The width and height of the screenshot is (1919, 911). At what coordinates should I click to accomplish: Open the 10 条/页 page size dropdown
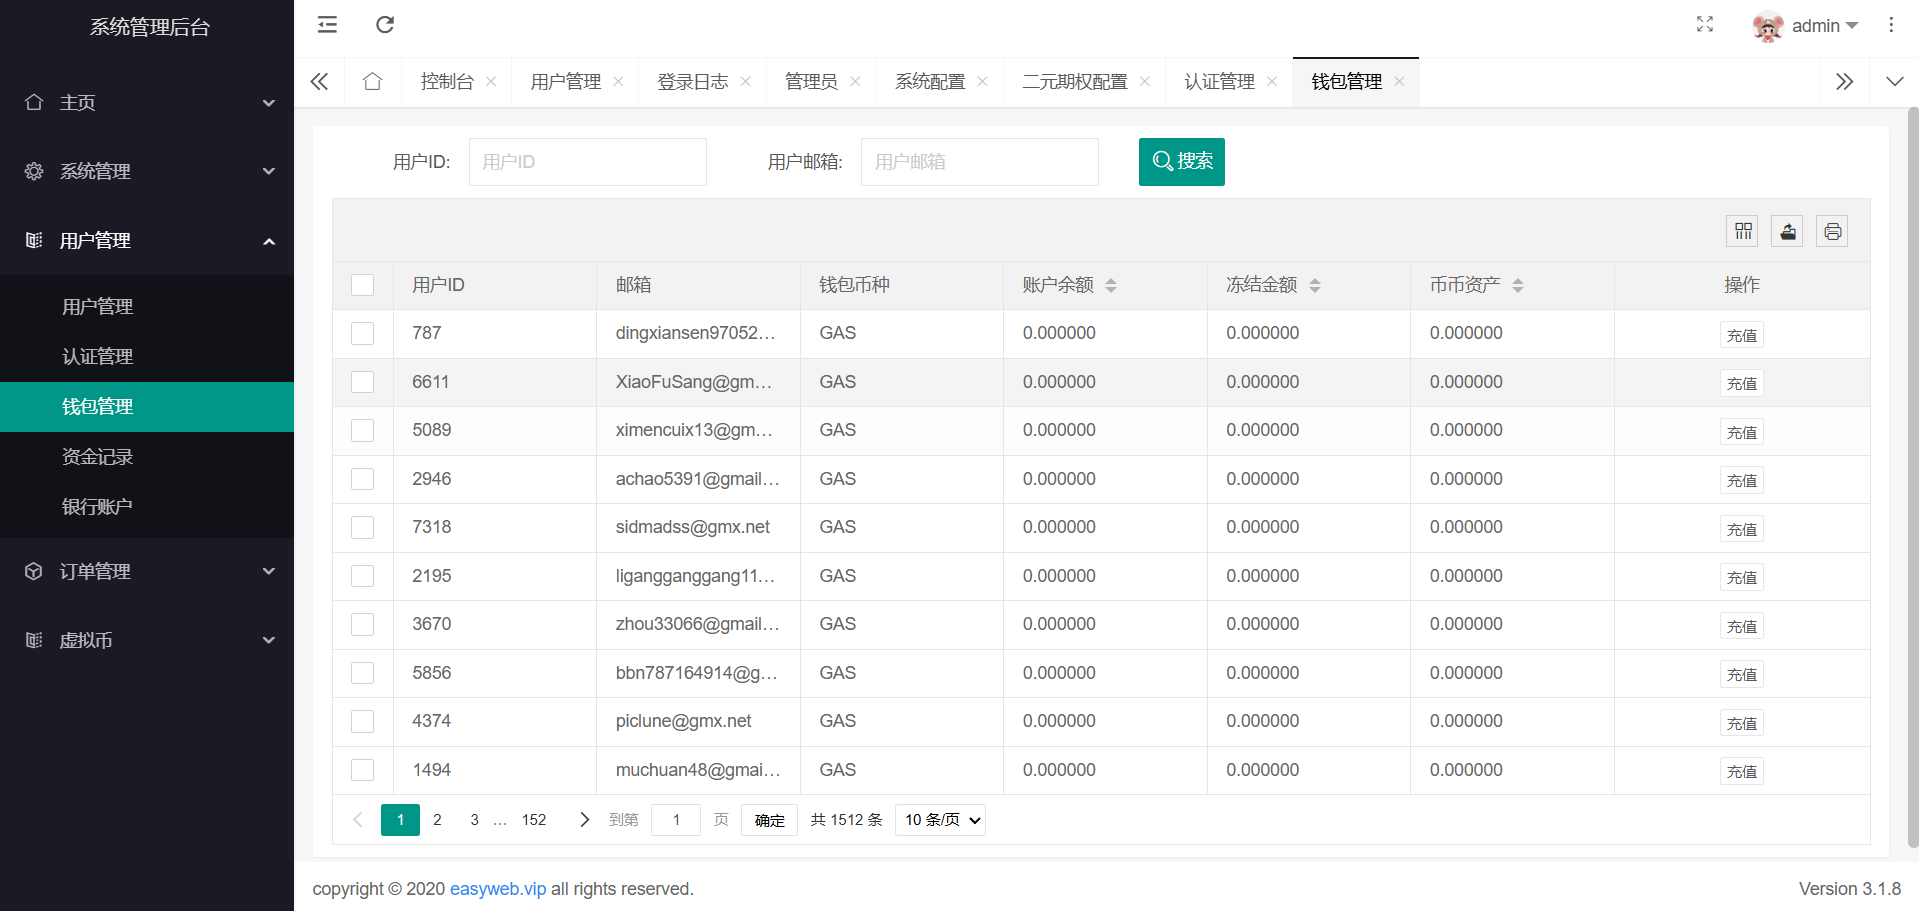click(x=940, y=820)
